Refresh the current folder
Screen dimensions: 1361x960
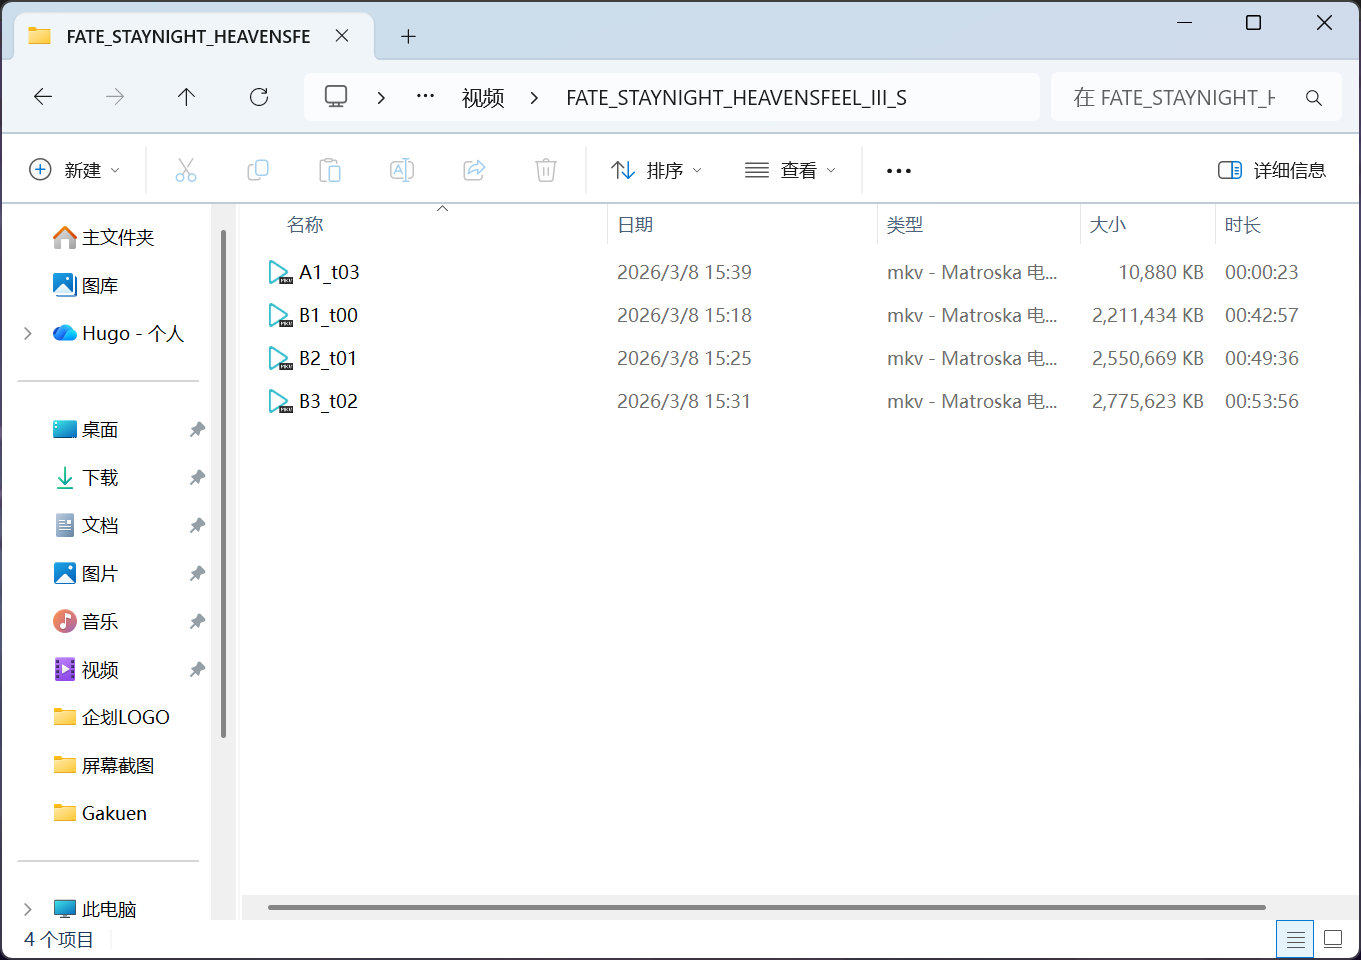(259, 97)
